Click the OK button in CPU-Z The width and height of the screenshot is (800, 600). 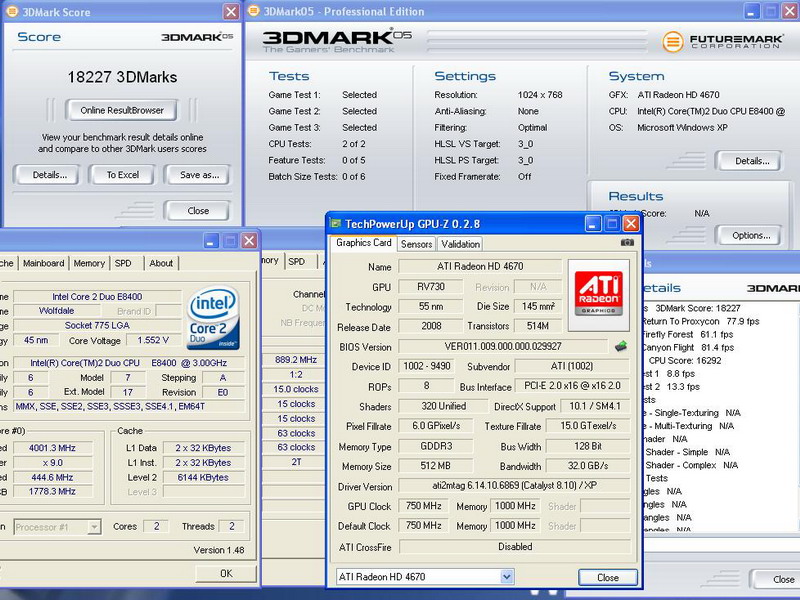click(x=226, y=573)
